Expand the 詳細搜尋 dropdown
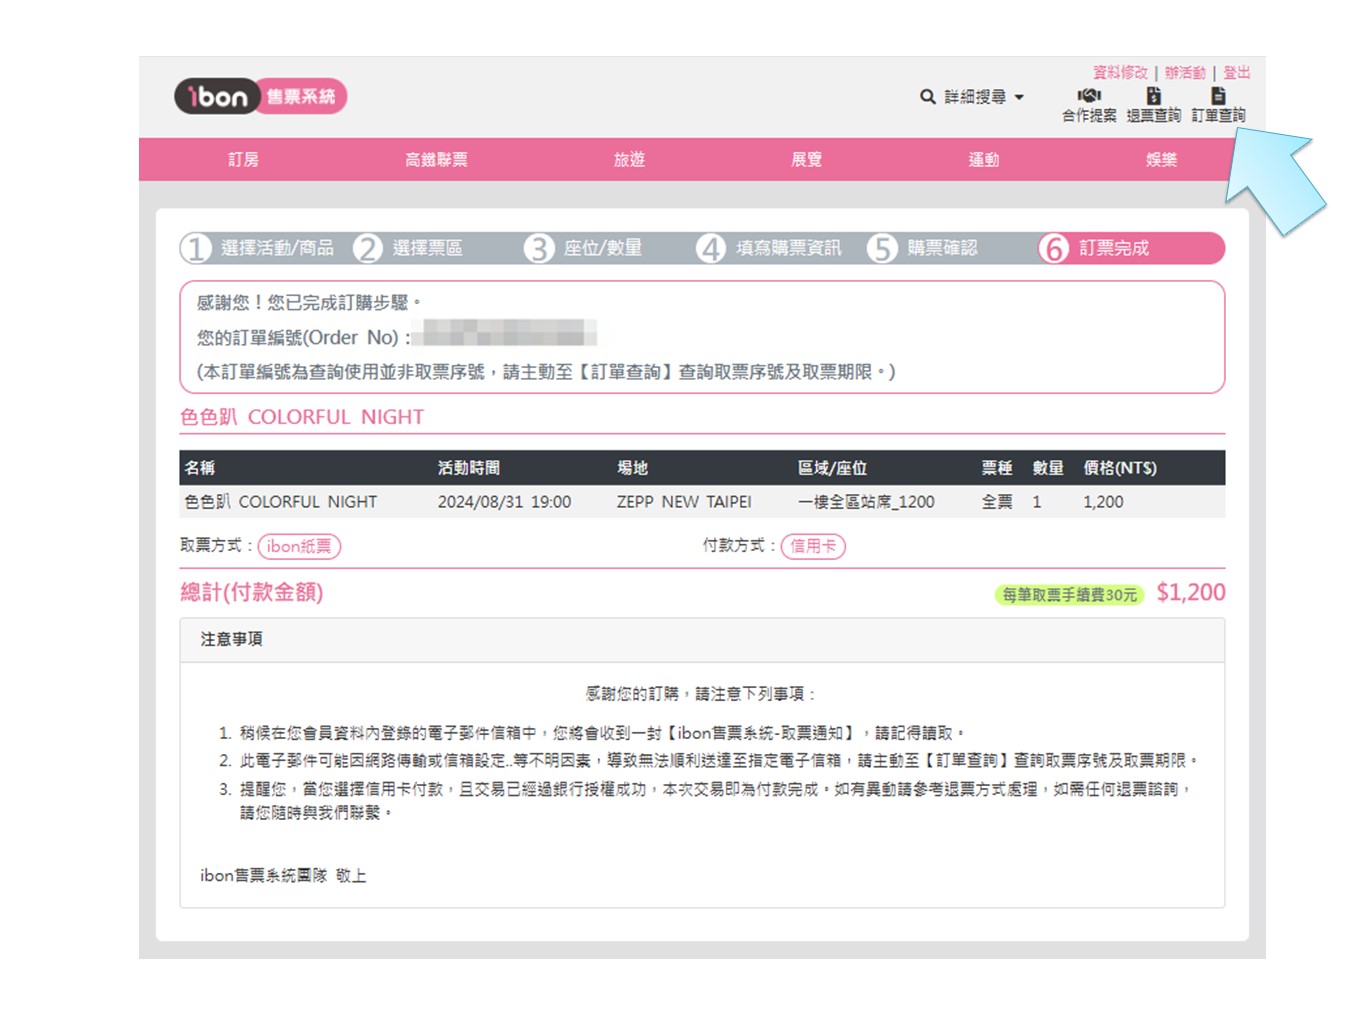This screenshot has width=1365, height=1024. 984,97
